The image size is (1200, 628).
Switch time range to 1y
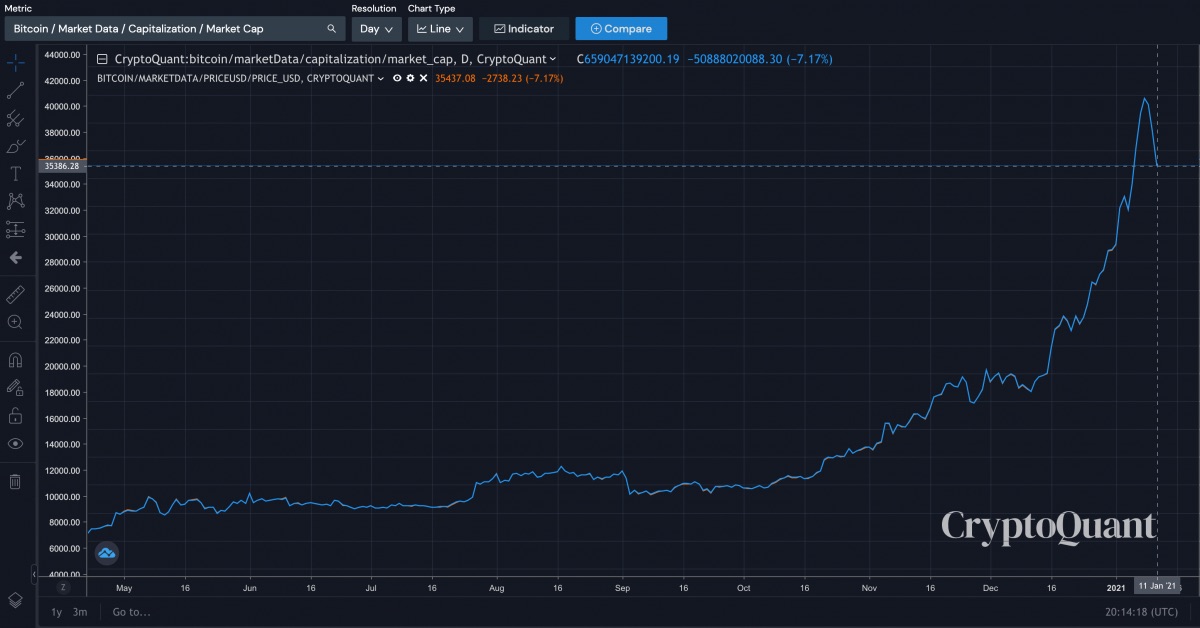click(x=56, y=612)
